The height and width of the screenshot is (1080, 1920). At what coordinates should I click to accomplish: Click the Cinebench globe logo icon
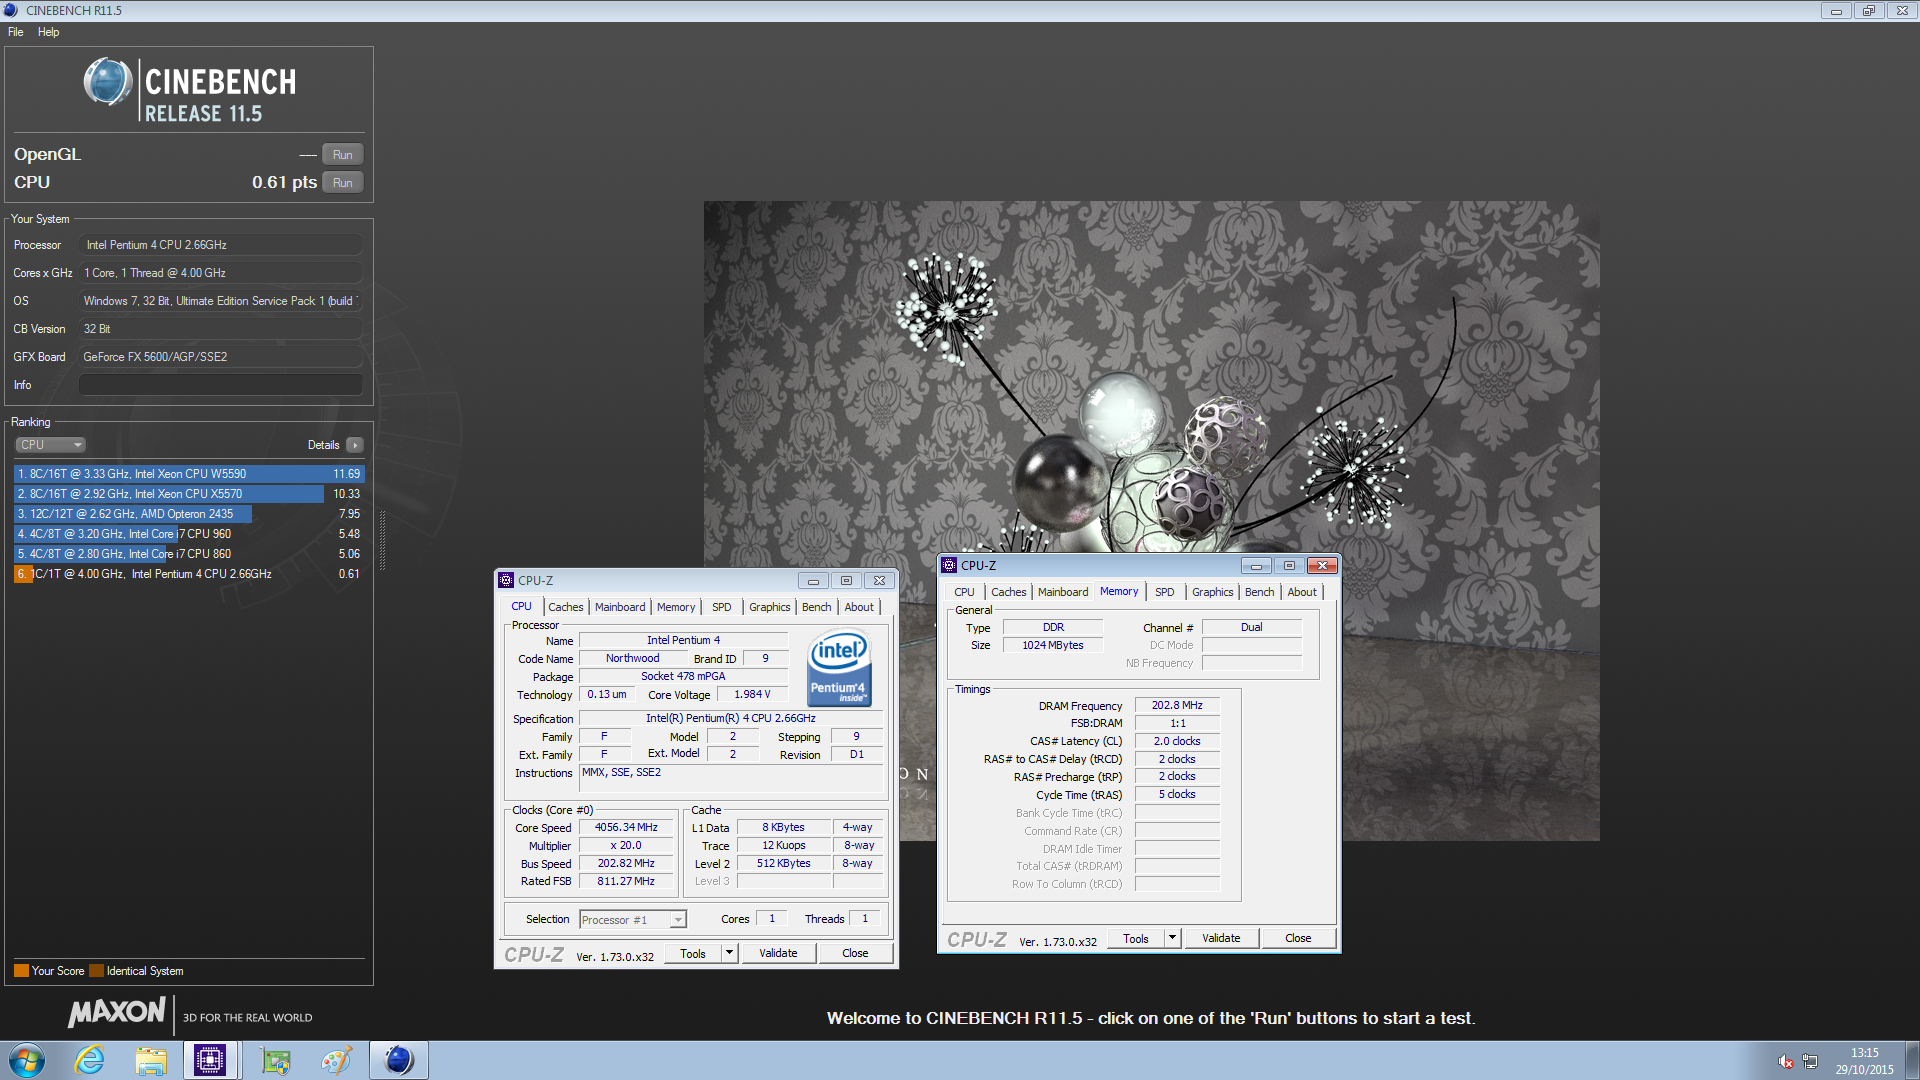pos(107,83)
